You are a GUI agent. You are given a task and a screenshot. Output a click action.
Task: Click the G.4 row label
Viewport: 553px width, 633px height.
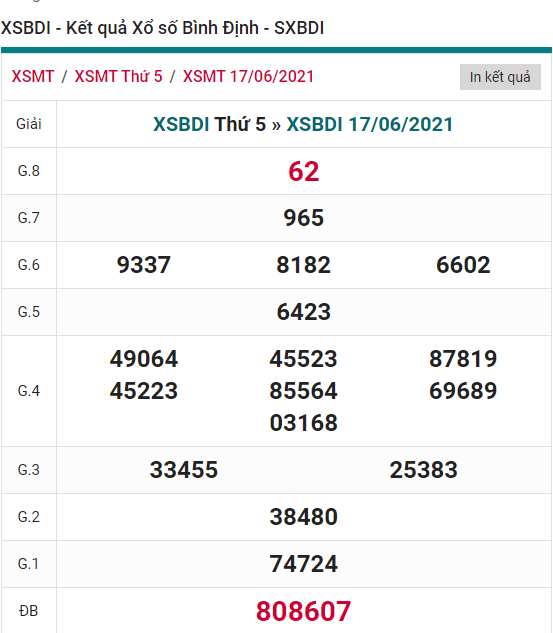point(29,391)
